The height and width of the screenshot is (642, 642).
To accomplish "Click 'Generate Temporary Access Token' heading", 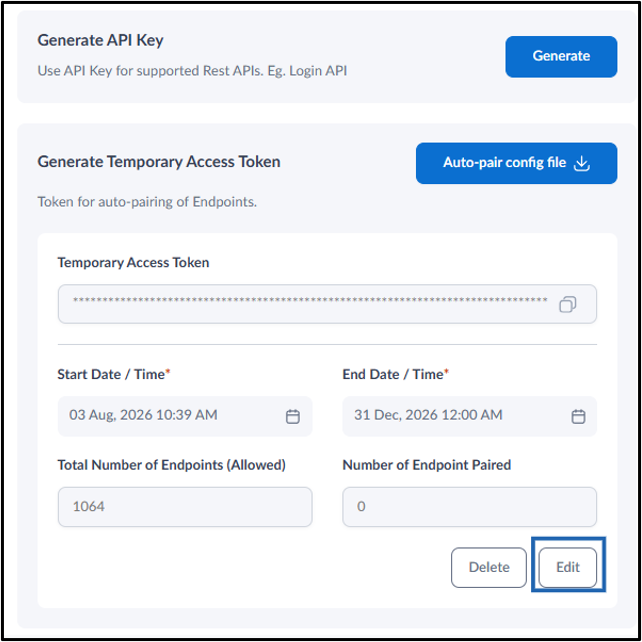I will [159, 162].
